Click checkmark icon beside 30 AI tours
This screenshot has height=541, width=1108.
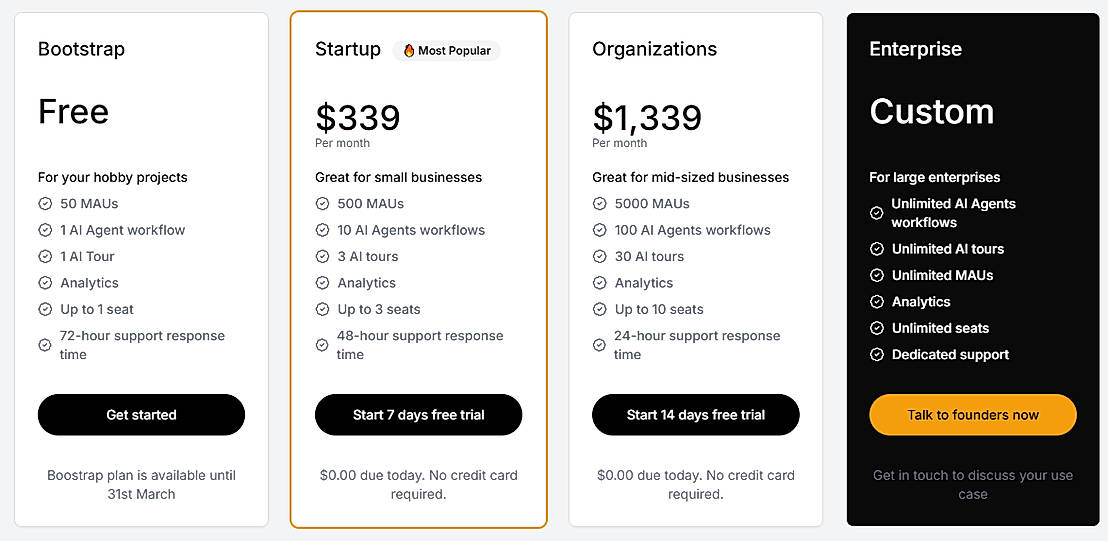599,257
